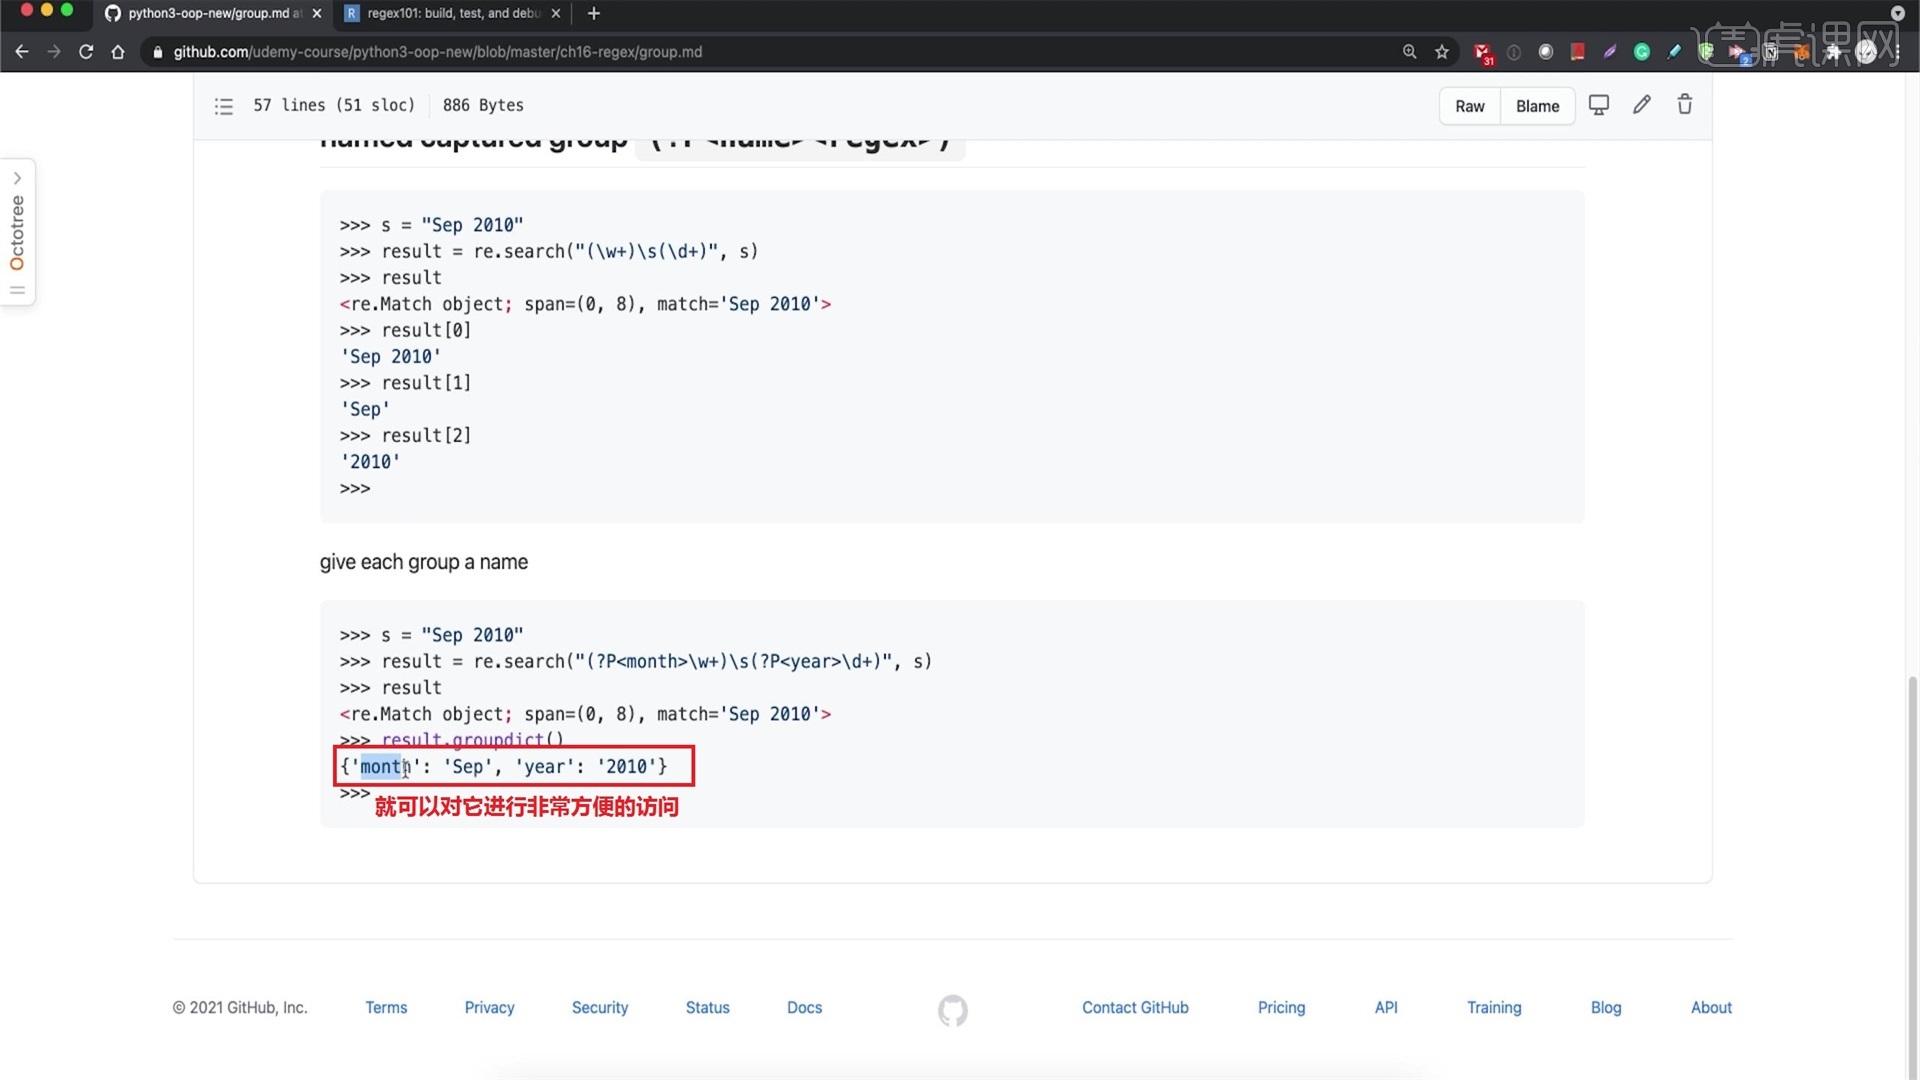Open the file outline list icon

click(x=224, y=106)
